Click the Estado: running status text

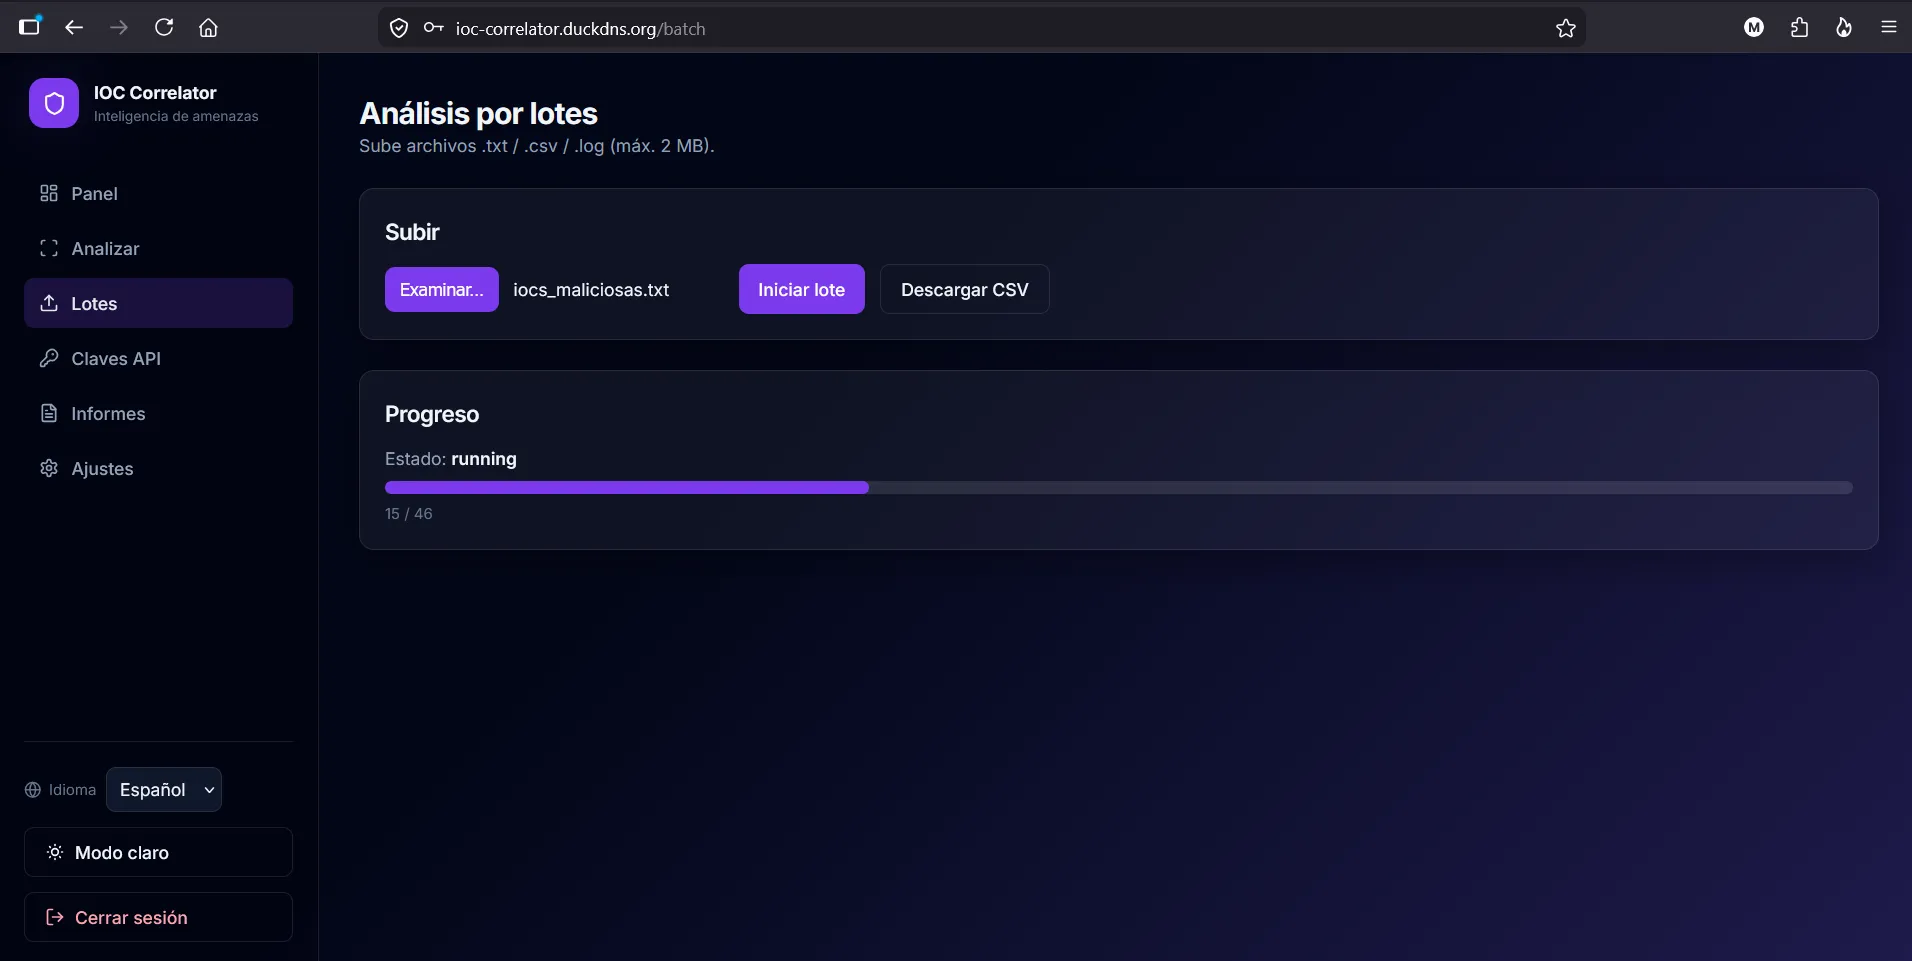(x=451, y=459)
